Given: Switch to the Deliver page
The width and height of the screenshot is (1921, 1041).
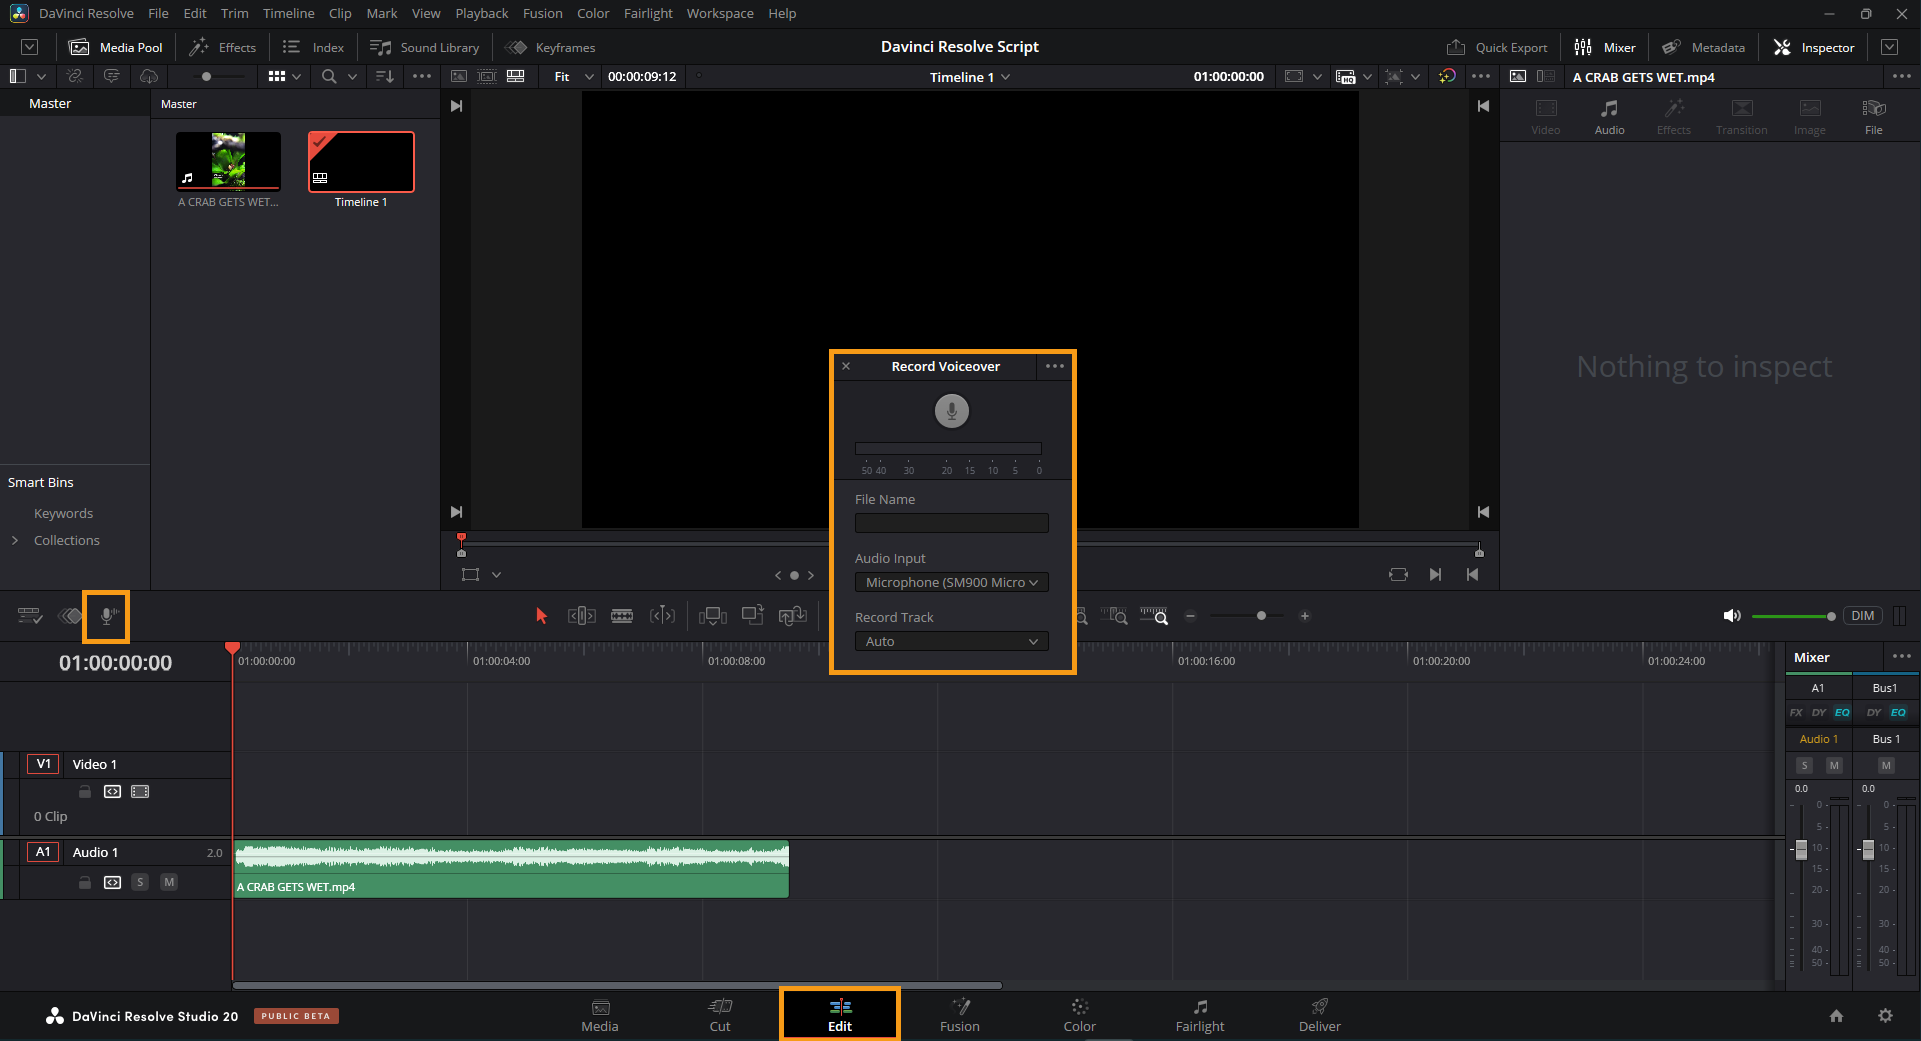Looking at the screenshot, I should (1319, 1015).
